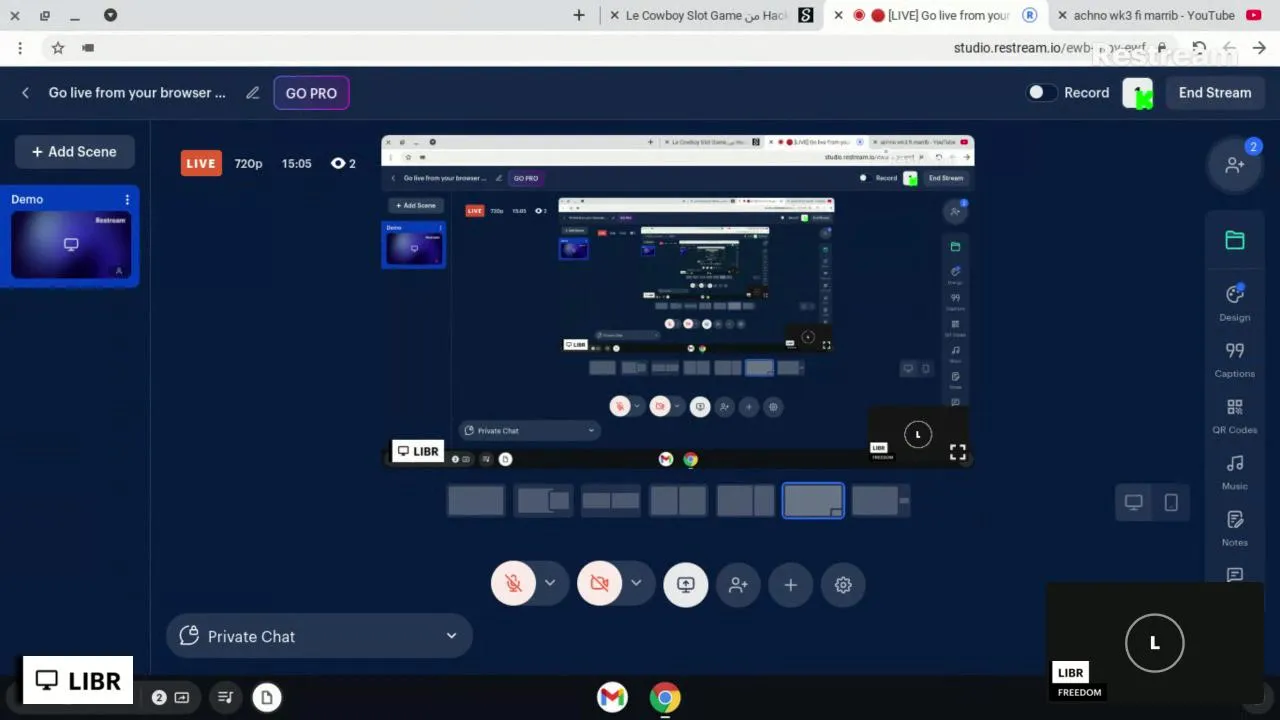The width and height of the screenshot is (1280, 720).
Task: Click the 720p resolution label
Action: point(248,163)
